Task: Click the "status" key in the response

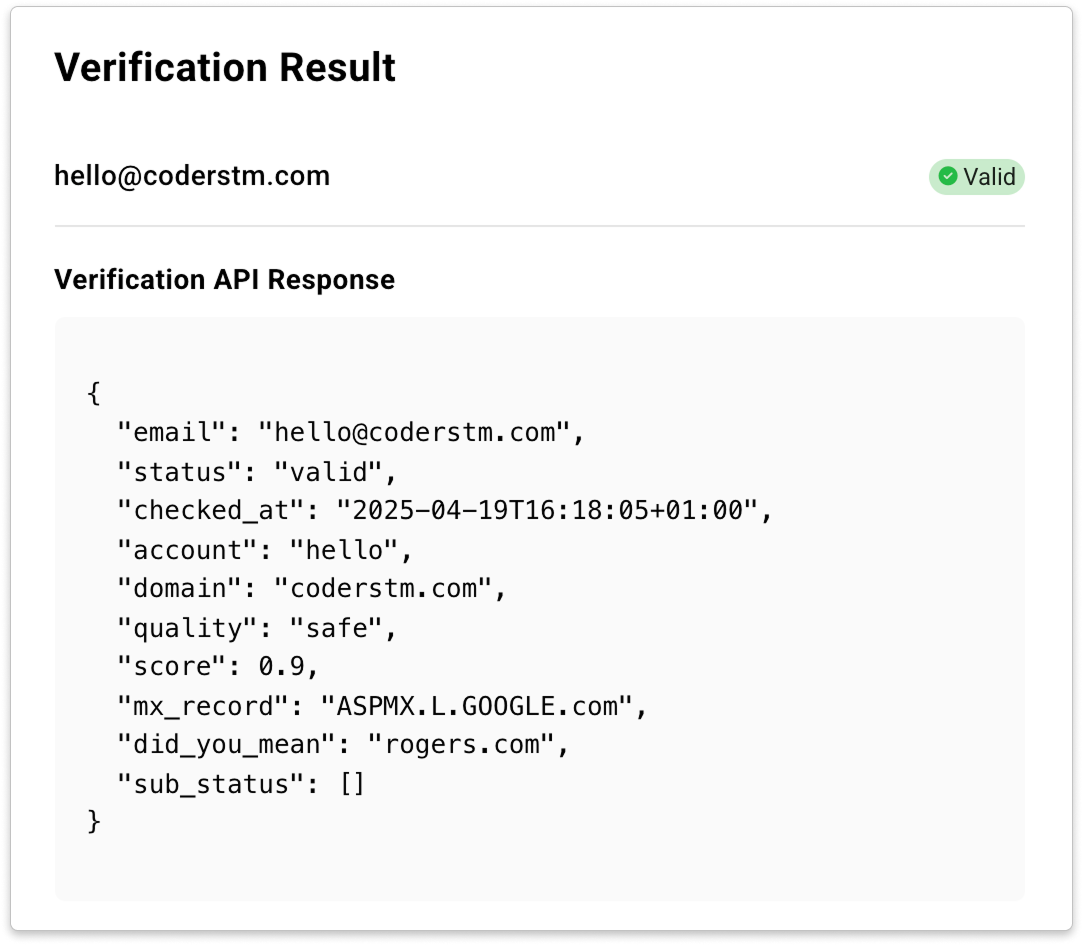Action: pos(188,471)
